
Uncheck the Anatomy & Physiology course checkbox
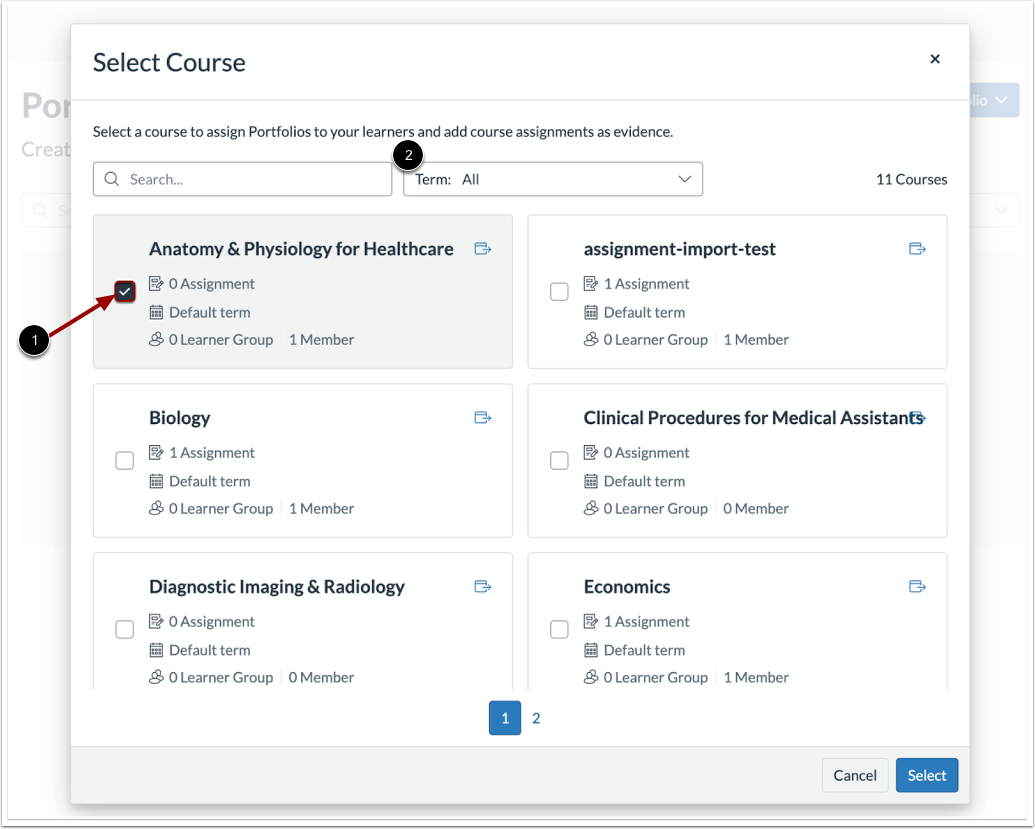tap(124, 291)
